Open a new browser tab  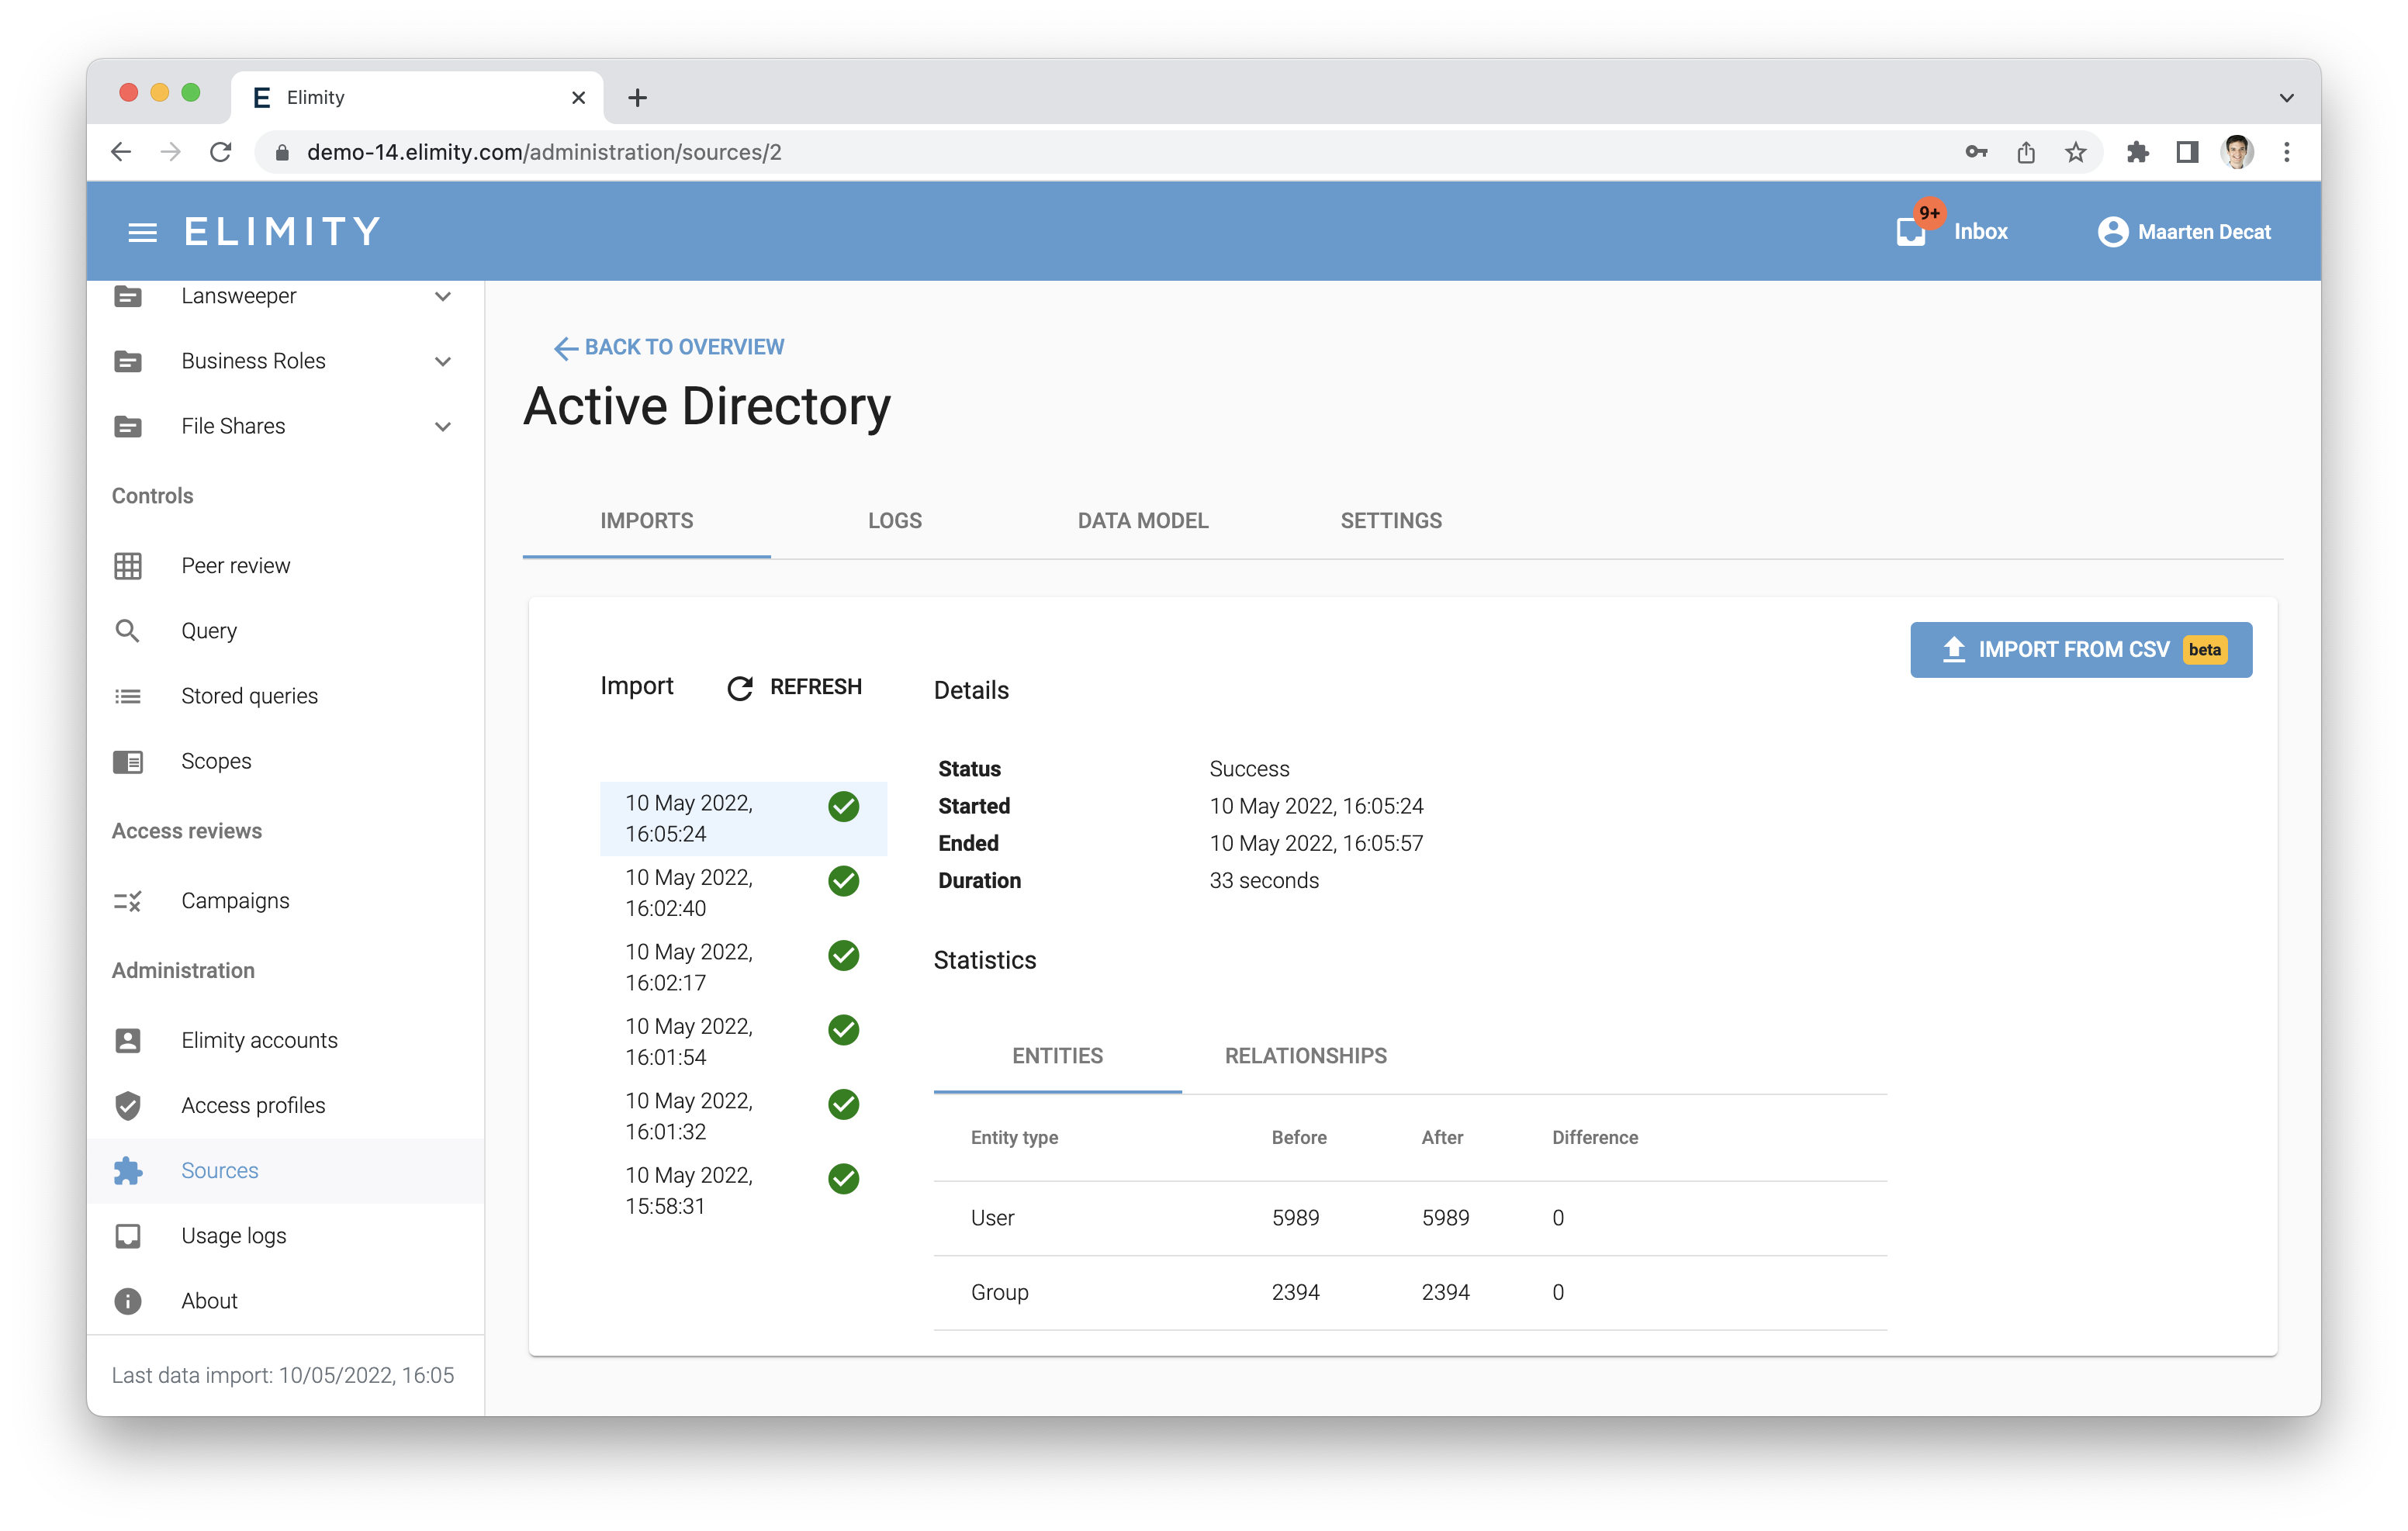point(638,98)
